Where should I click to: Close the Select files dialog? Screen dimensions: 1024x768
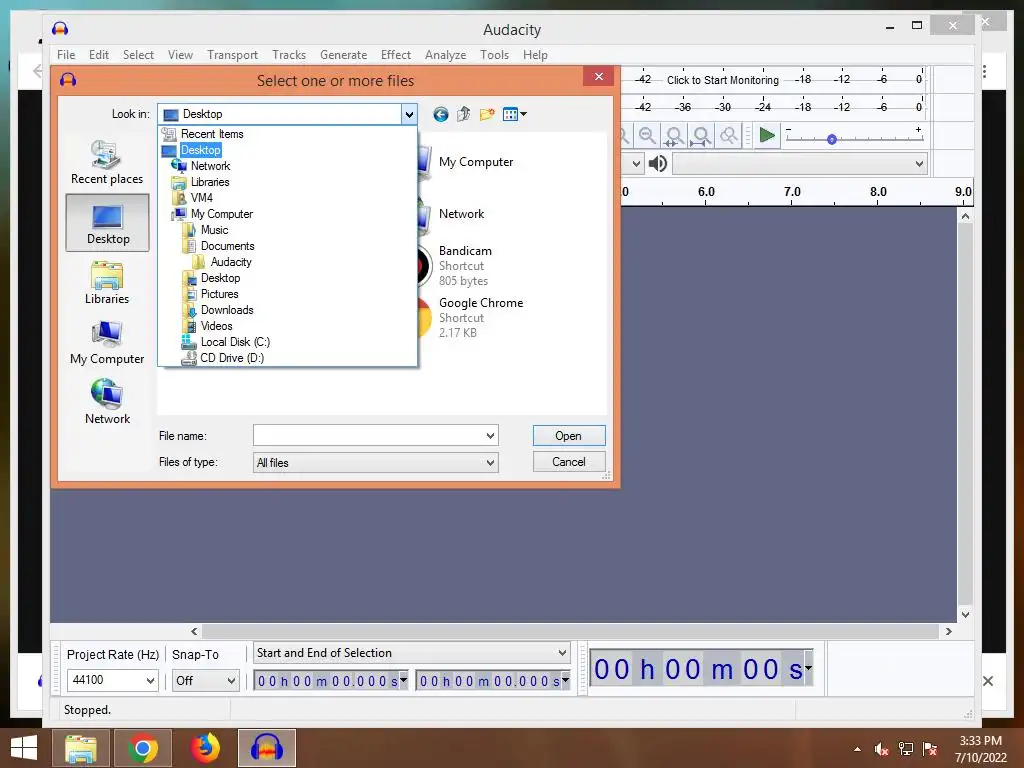tap(599, 77)
